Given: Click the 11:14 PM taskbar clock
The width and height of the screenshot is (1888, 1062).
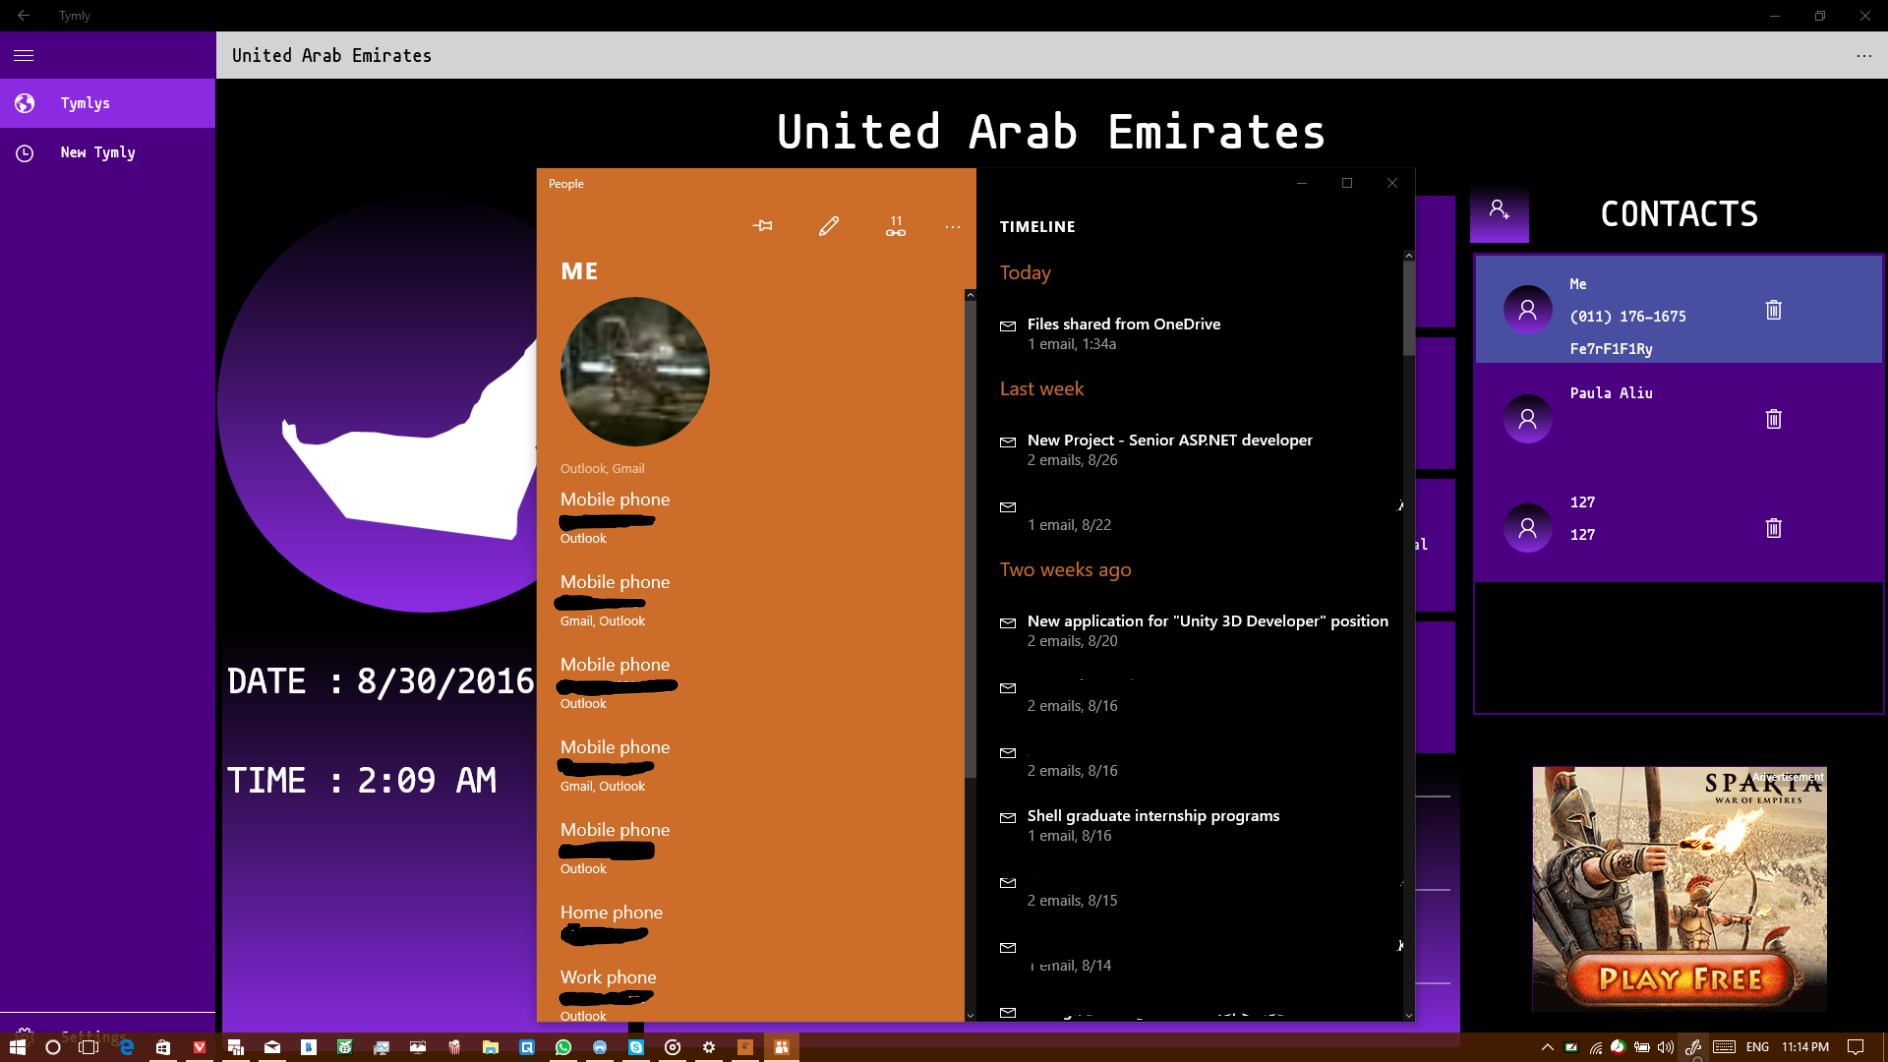Looking at the screenshot, I should (1805, 1047).
